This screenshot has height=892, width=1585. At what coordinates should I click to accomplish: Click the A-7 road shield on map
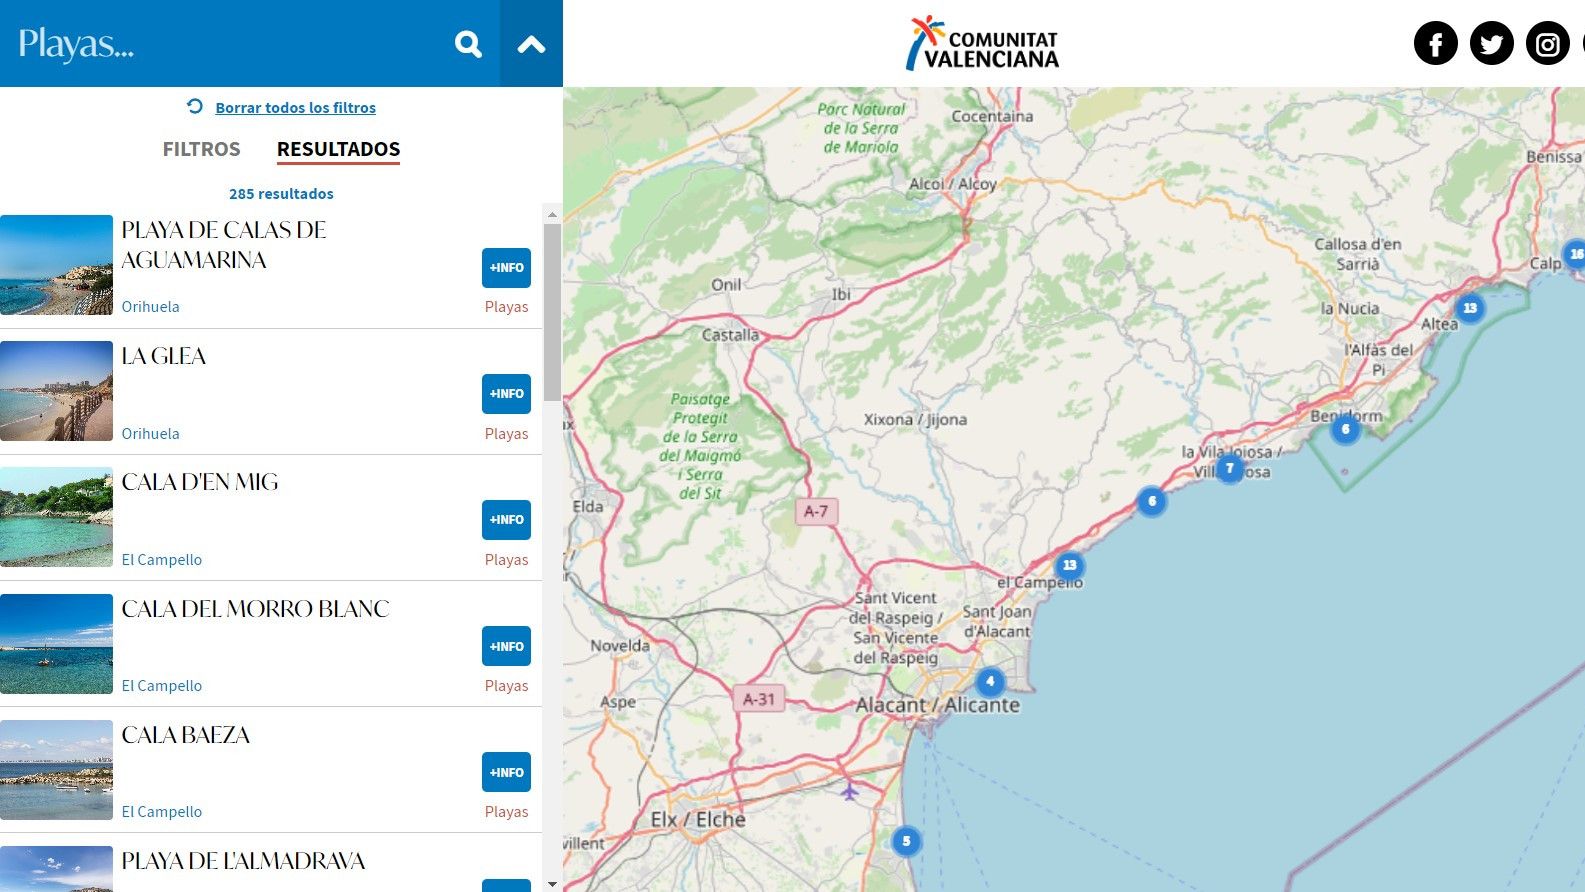[x=816, y=512]
